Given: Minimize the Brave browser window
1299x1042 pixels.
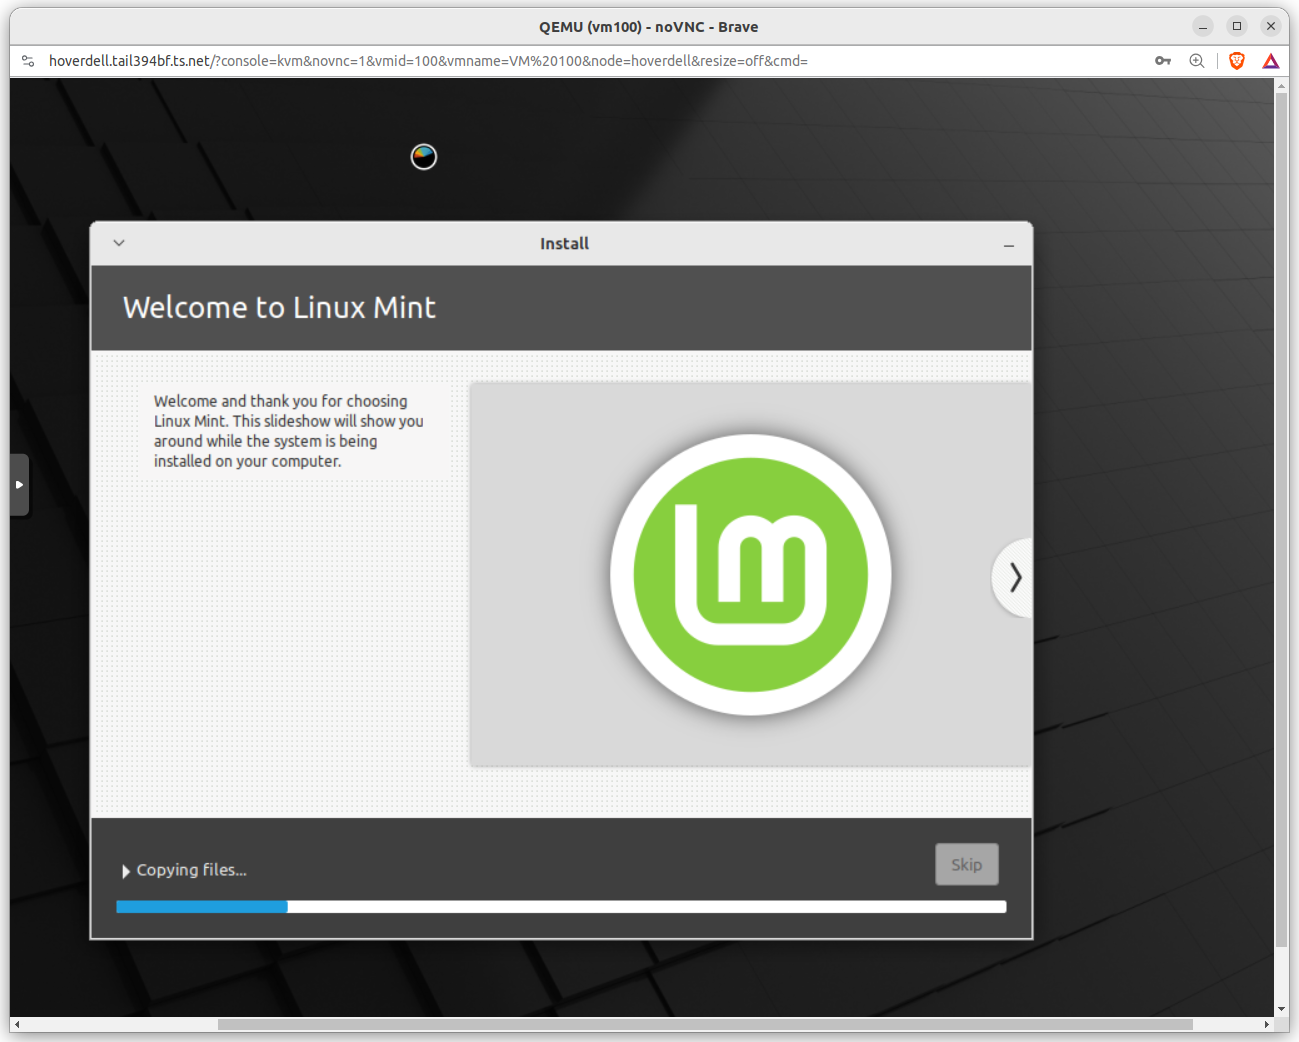Looking at the screenshot, I should pos(1203,26).
